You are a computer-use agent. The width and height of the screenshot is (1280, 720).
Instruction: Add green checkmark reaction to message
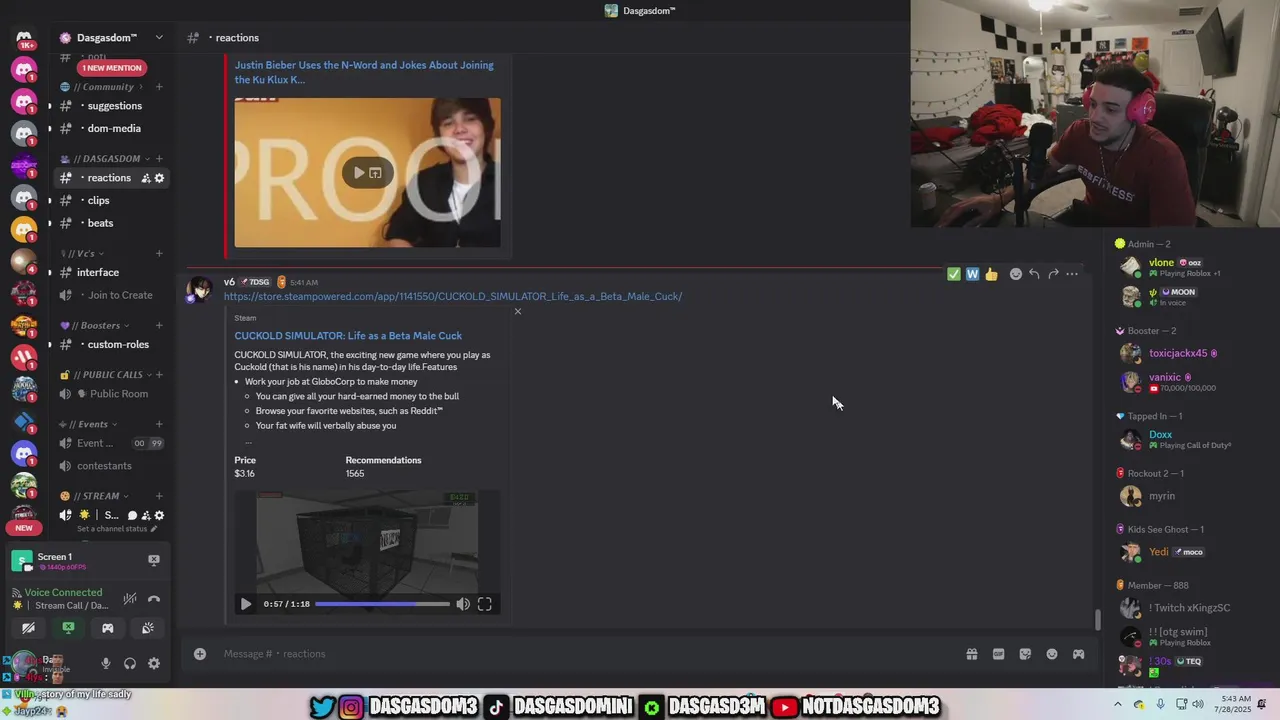coord(954,274)
